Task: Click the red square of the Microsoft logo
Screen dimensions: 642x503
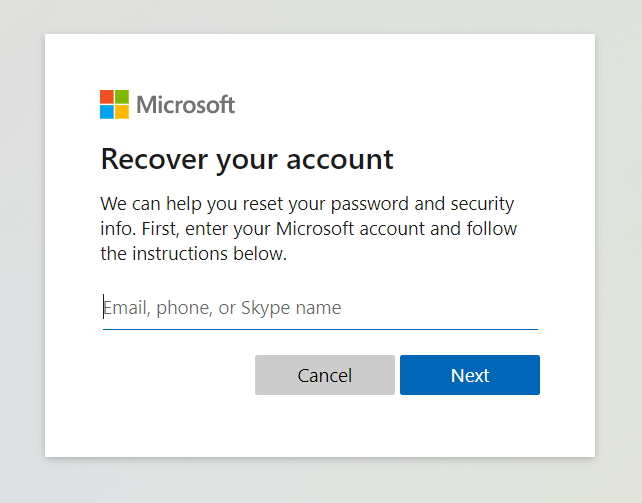Action: pyautogui.click(x=107, y=97)
